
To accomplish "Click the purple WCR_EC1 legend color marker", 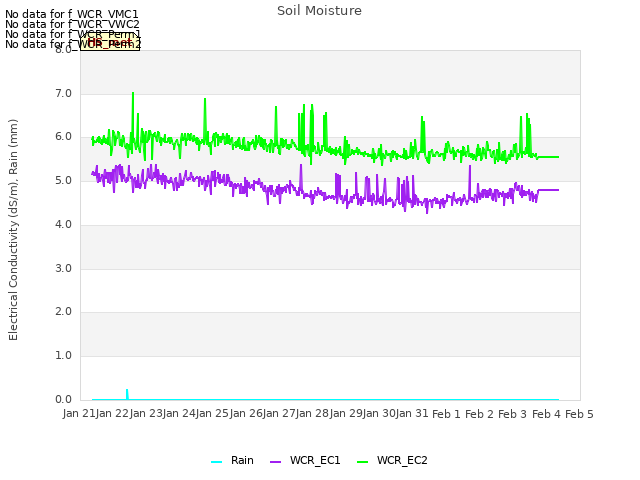I will [x=276, y=462].
